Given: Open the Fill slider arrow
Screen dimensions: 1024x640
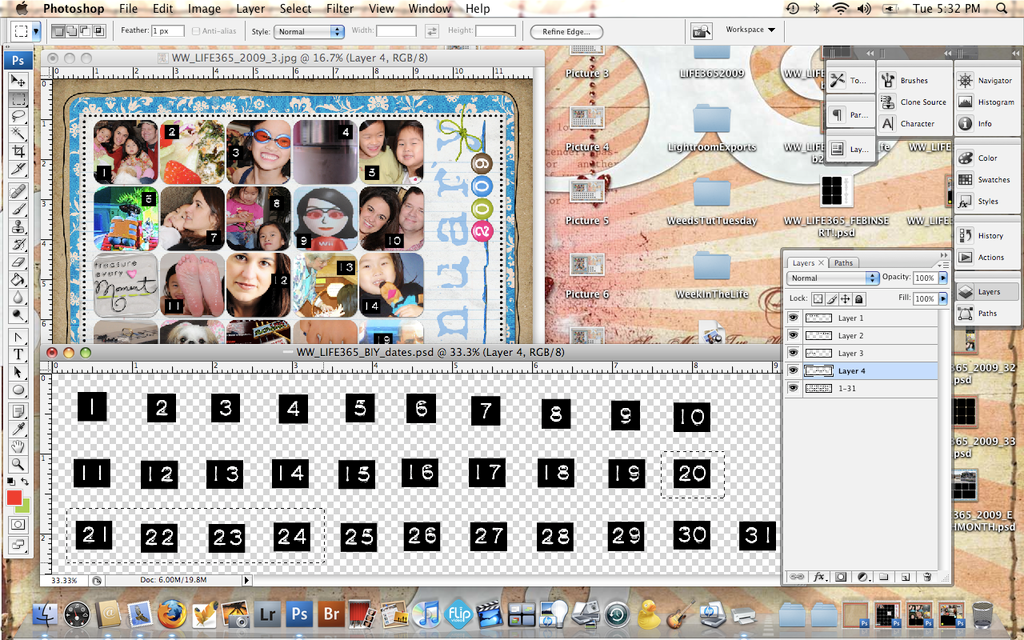Looking at the screenshot, I should point(942,298).
